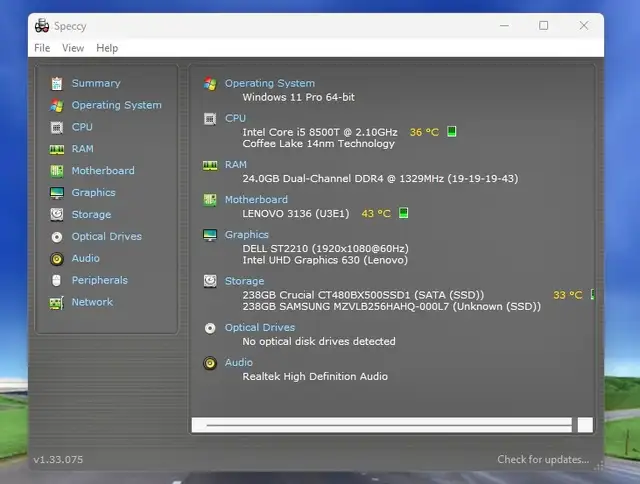This screenshot has width=640, height=484.
Task: Open the Graphics heading link in summary
Action: (x=247, y=235)
